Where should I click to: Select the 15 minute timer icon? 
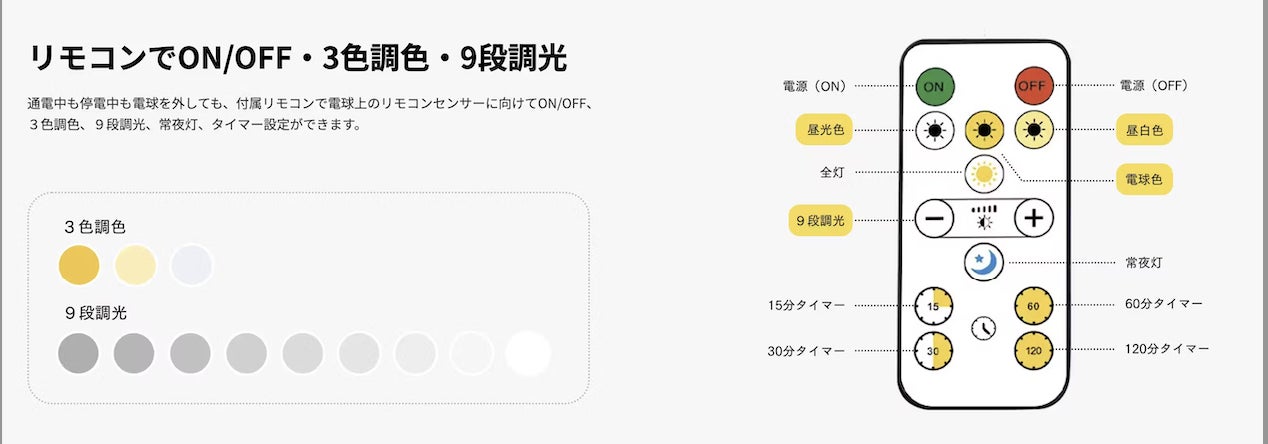934,305
